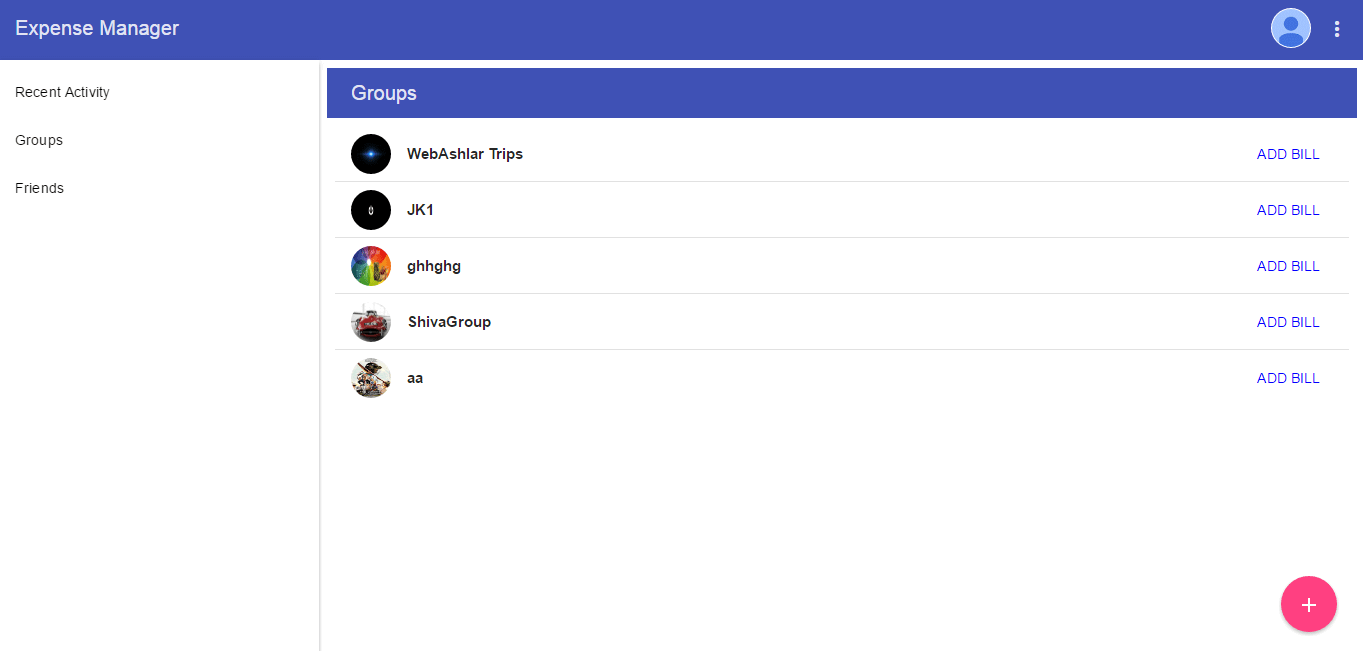This screenshot has height=651, width=1363.
Task: Select the WebAshlar Trips group avatar
Action: coord(371,154)
